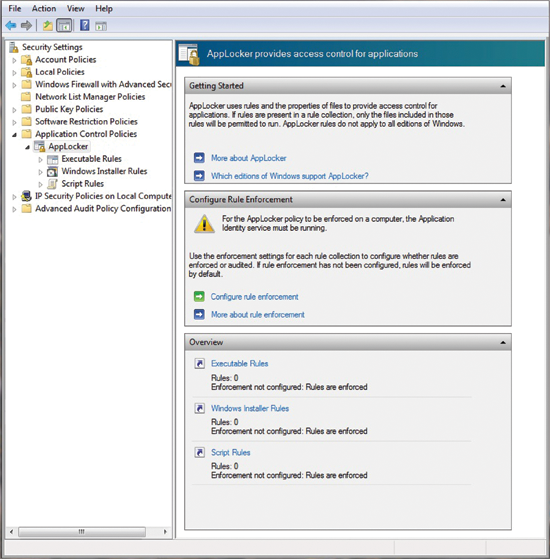
Task: Click the Executable Rules tree icon
Action: [52, 159]
